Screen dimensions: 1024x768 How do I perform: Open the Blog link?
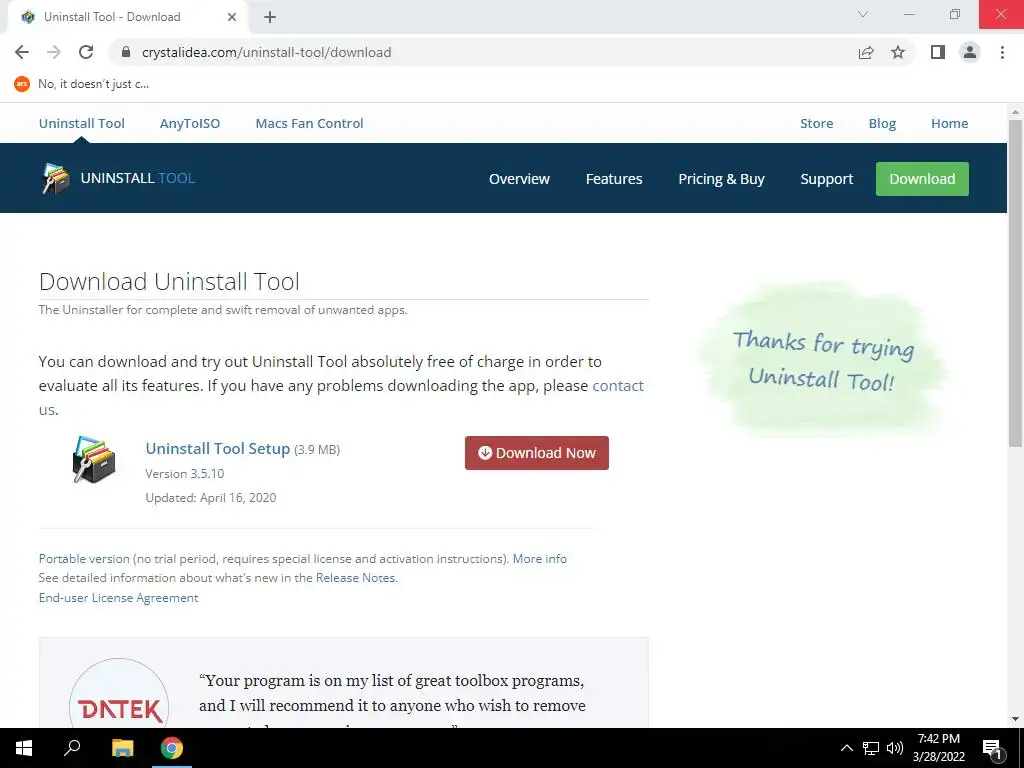click(882, 123)
